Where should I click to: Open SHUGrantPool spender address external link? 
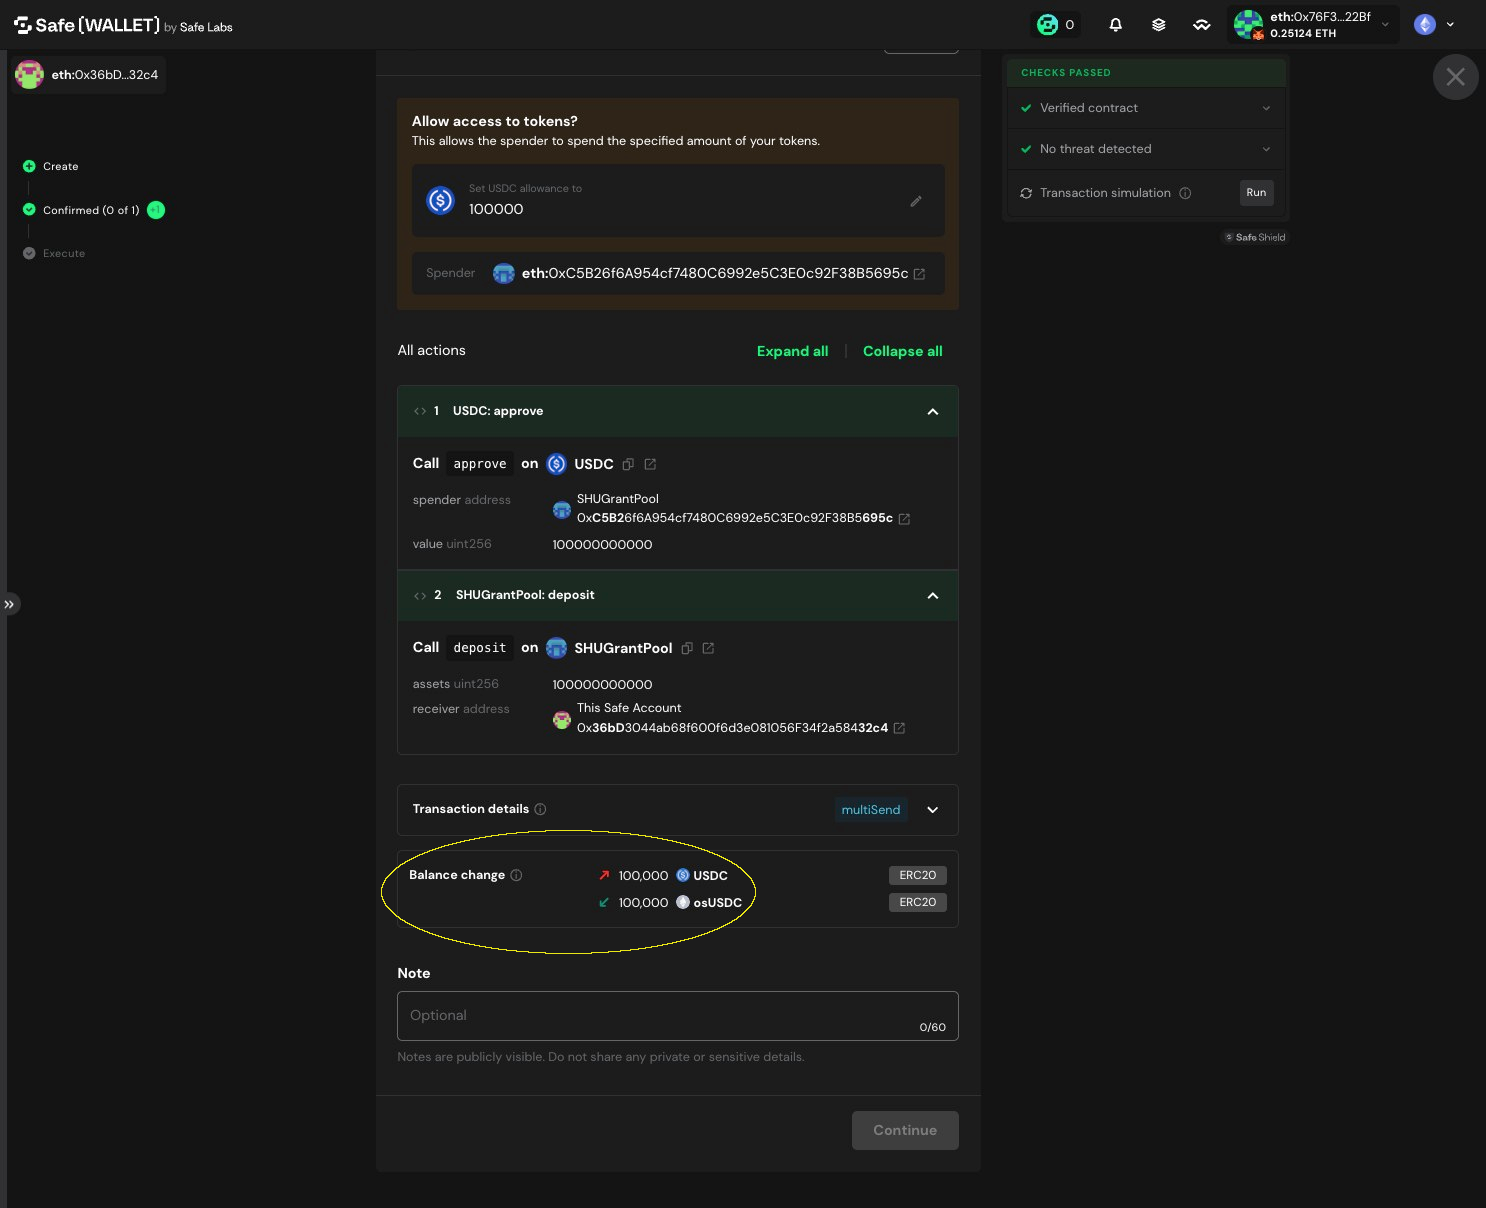904,519
